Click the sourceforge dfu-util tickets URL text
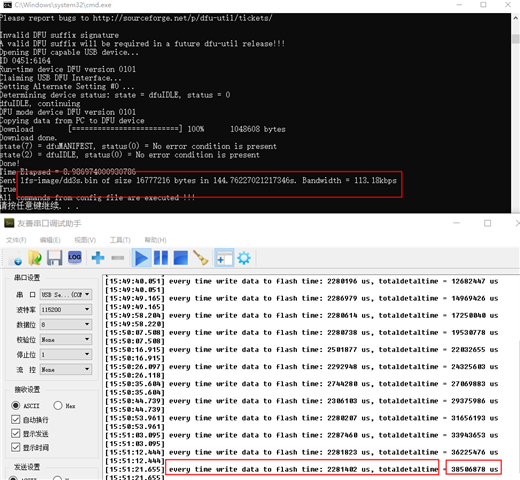 tap(182, 18)
